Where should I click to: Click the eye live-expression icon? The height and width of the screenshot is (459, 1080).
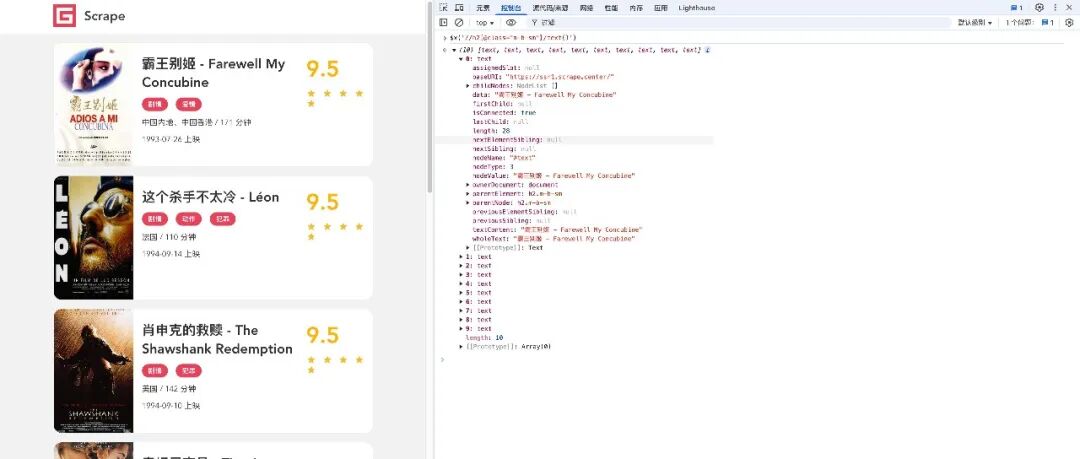pyautogui.click(x=510, y=23)
